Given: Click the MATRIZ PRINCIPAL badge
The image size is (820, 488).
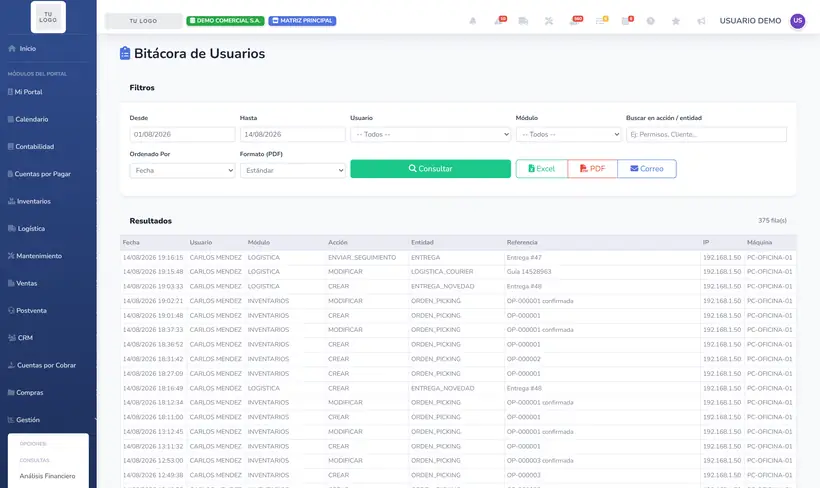Looking at the screenshot, I should pyautogui.click(x=302, y=21).
